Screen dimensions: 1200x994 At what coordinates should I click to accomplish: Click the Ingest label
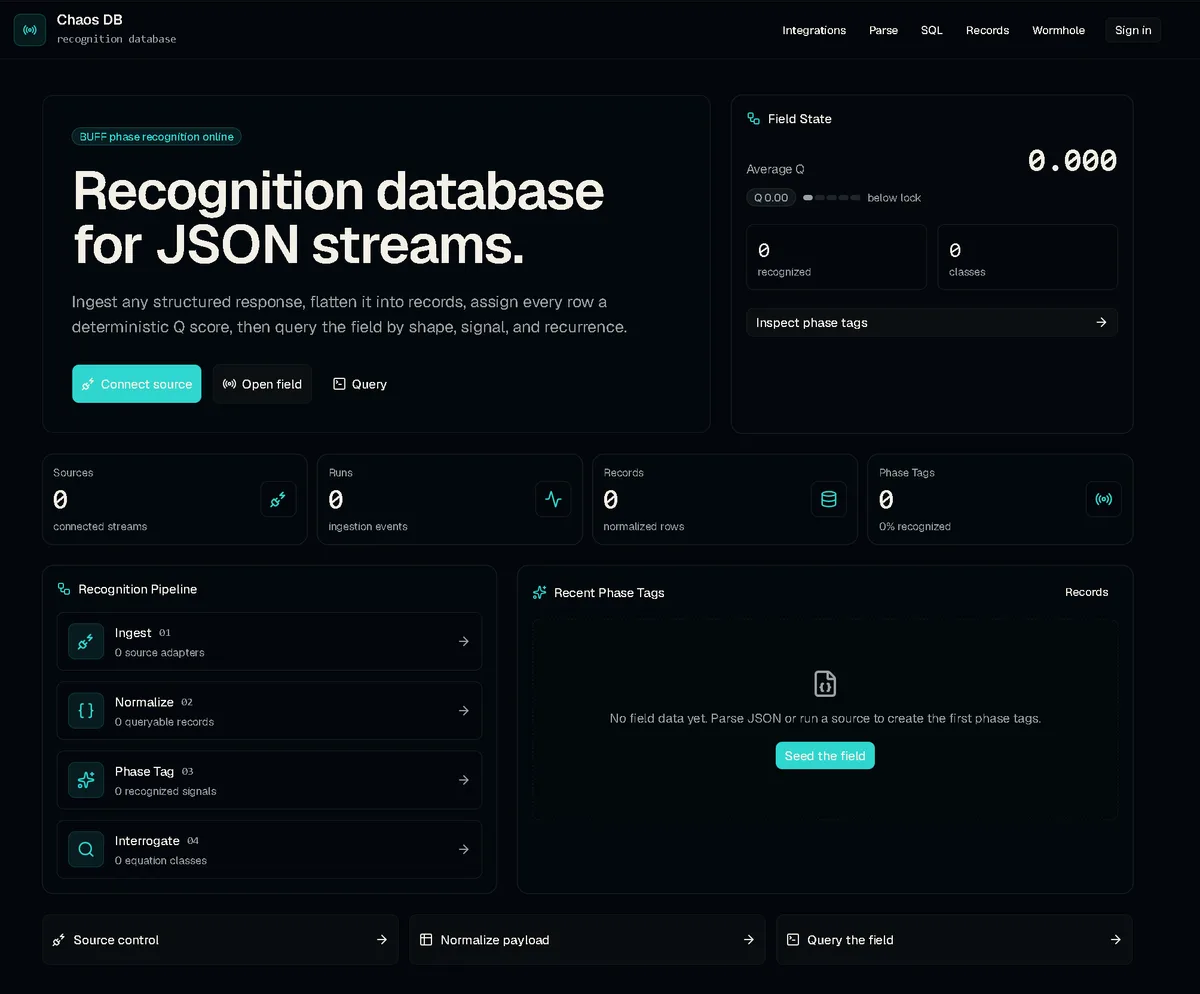[133, 633]
